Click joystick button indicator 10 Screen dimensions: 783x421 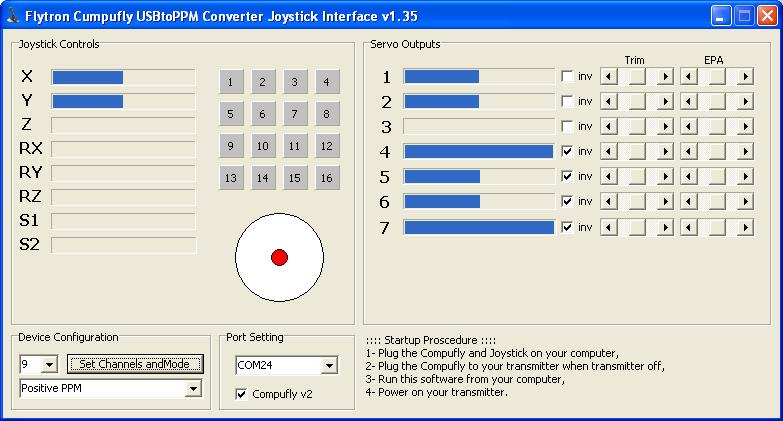(x=263, y=146)
